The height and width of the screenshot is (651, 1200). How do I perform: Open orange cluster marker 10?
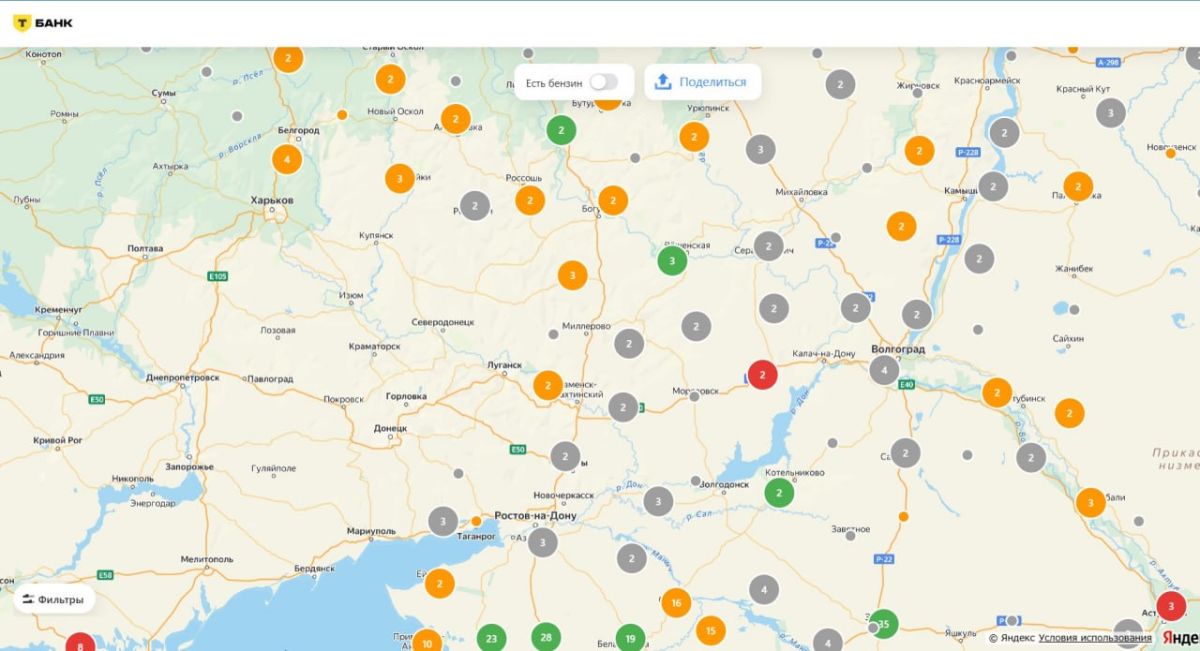427,643
